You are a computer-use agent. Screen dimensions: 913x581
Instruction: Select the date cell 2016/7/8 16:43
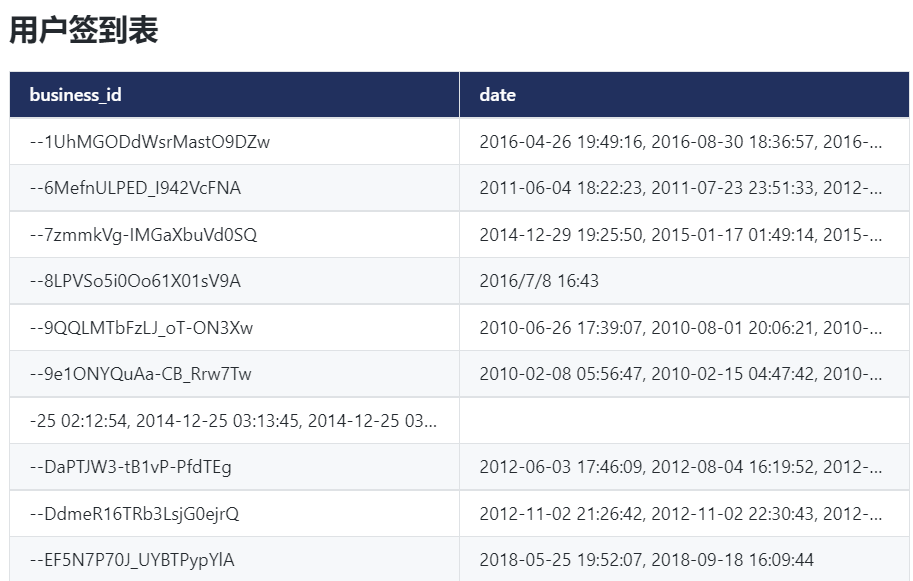click(539, 281)
